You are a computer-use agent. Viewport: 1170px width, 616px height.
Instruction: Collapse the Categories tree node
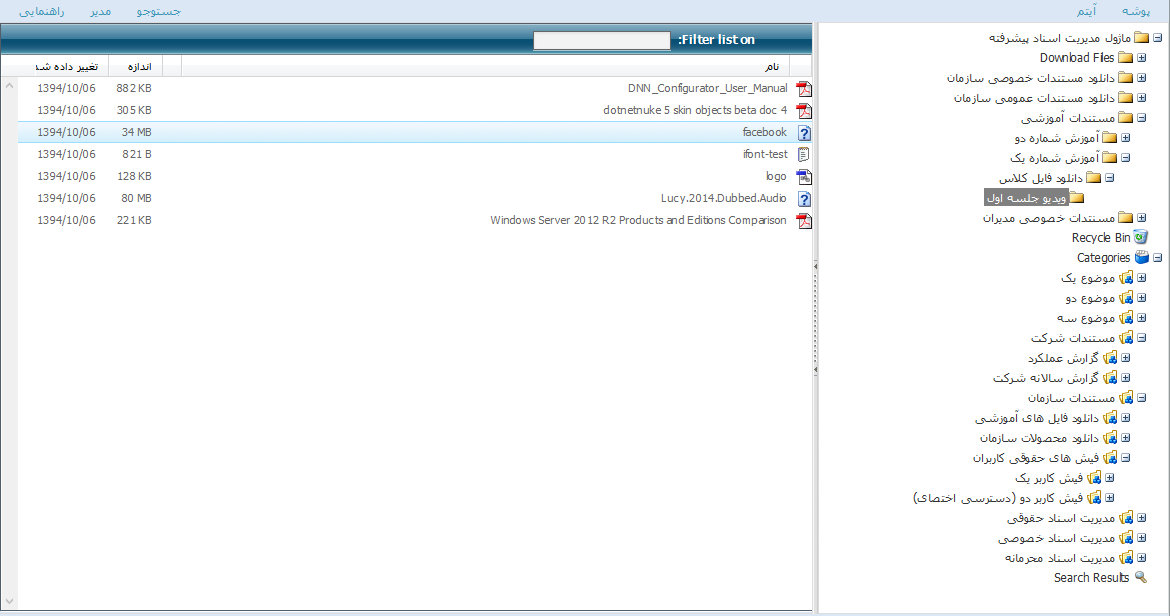click(x=1157, y=258)
